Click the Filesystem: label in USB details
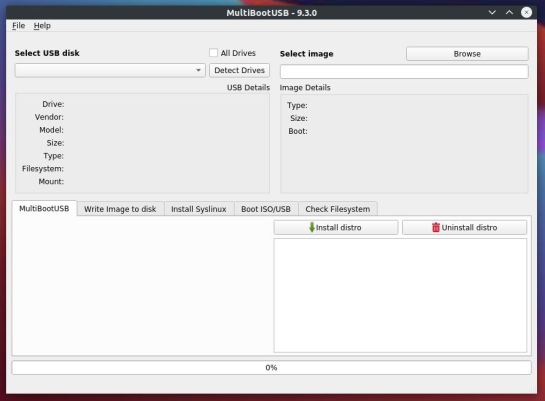The image size is (545, 401). [43, 169]
